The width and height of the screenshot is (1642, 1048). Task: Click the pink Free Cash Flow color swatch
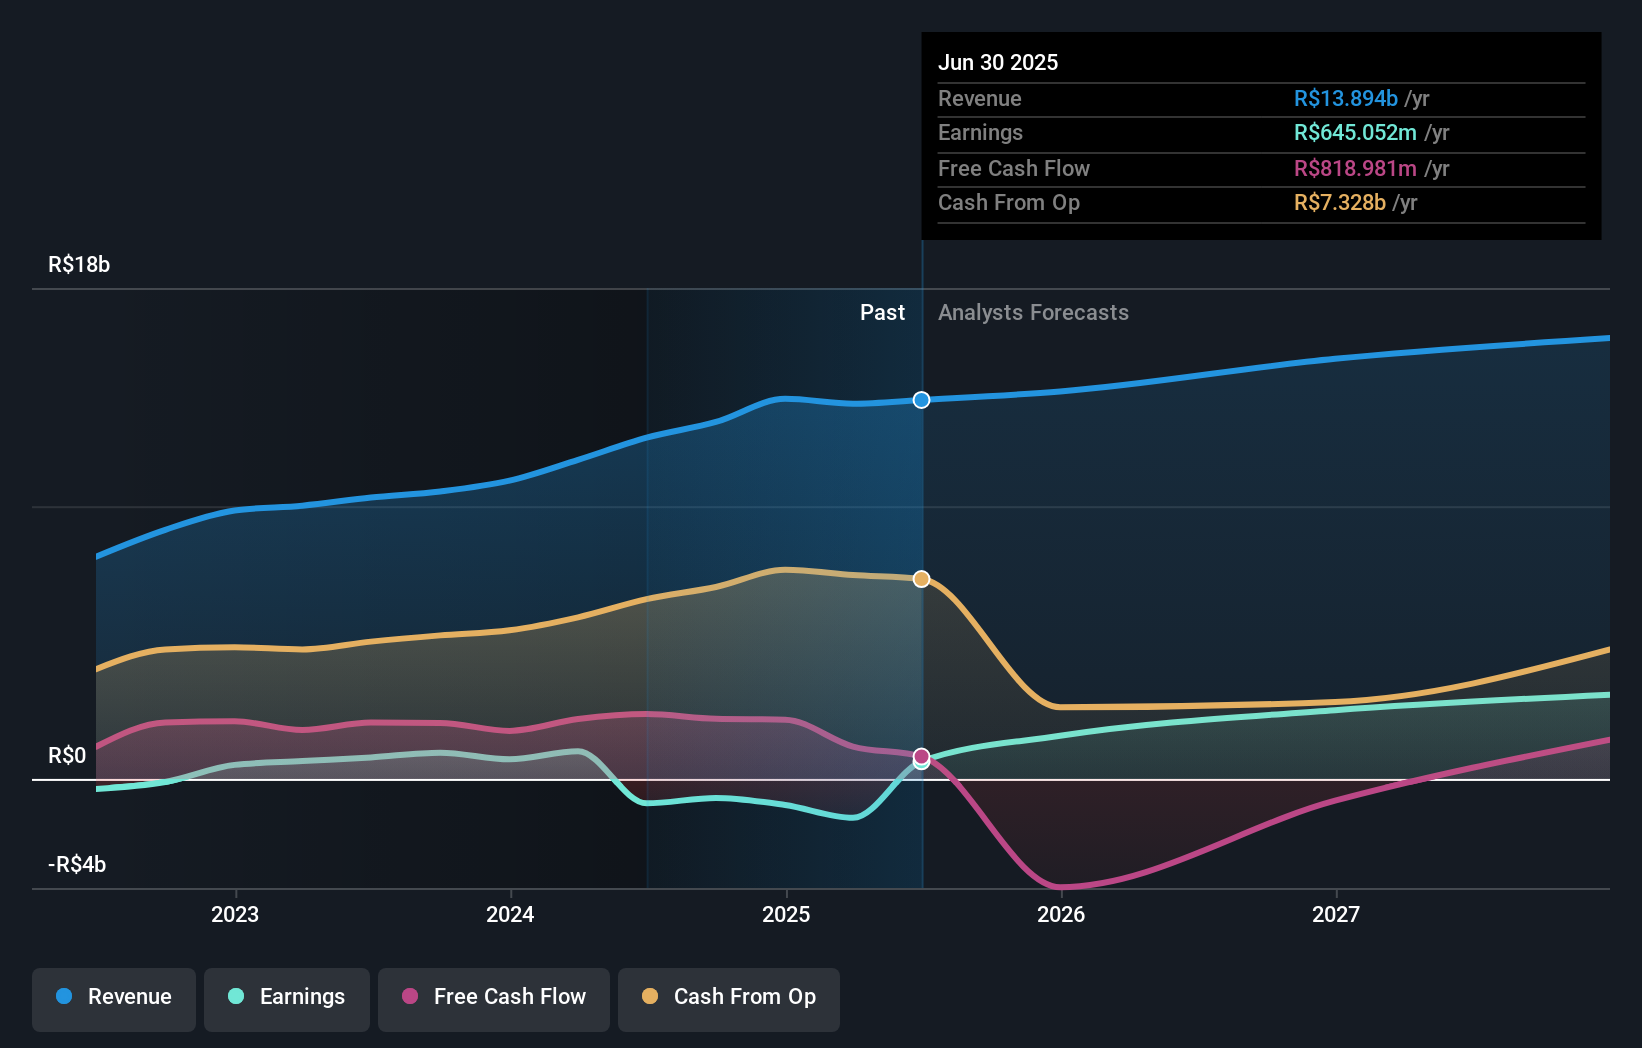(409, 997)
